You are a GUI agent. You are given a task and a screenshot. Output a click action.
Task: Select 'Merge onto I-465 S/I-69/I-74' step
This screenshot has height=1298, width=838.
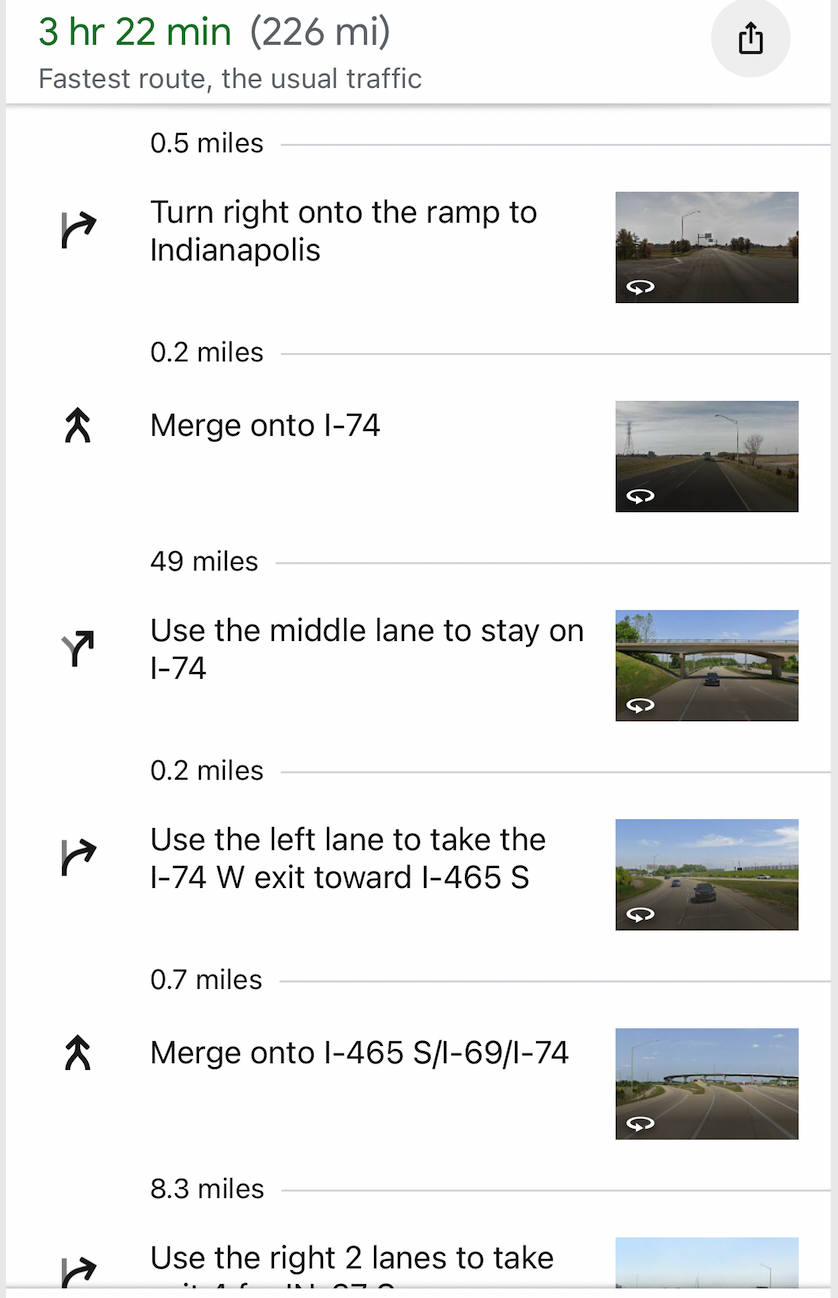(359, 1053)
